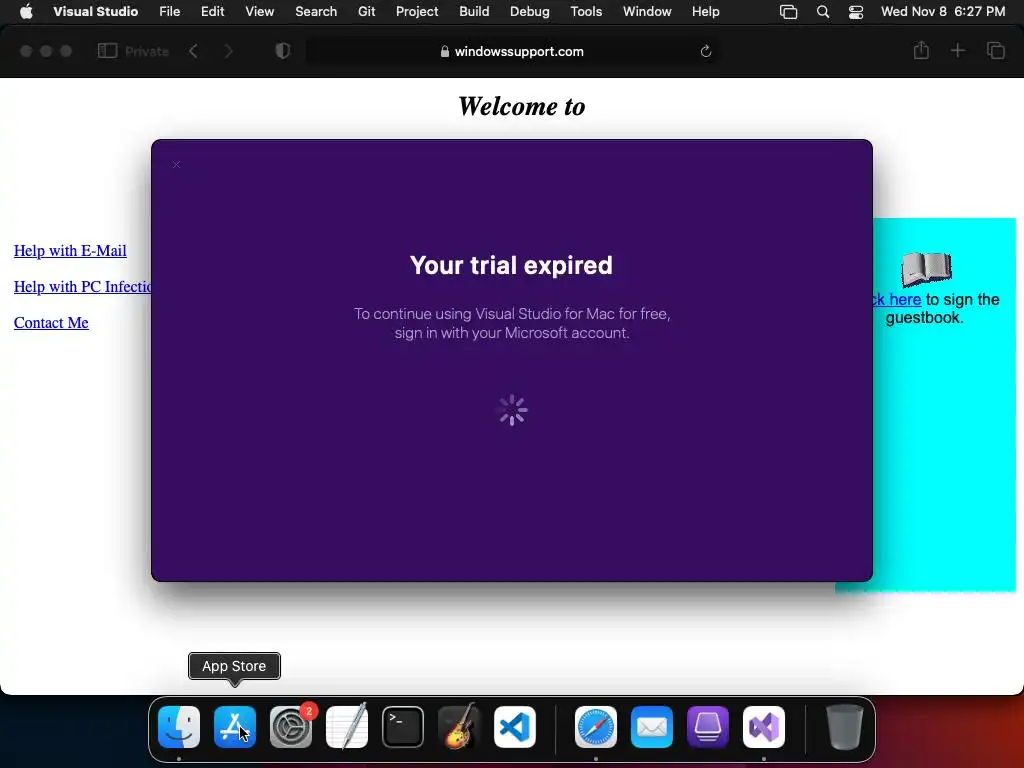Image resolution: width=1024 pixels, height=768 pixels.
Task: Open Safari compass icon in Dock
Action: click(x=596, y=727)
